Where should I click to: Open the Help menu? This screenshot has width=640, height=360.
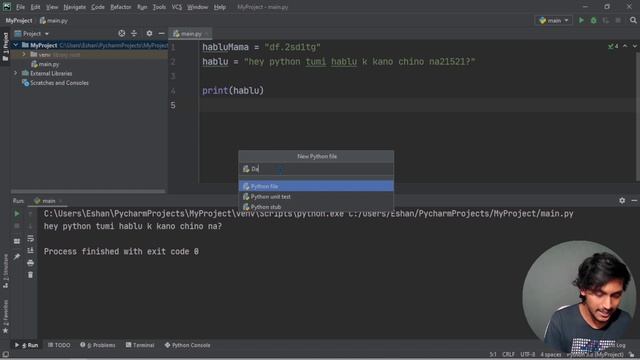pyautogui.click(x=220, y=7)
